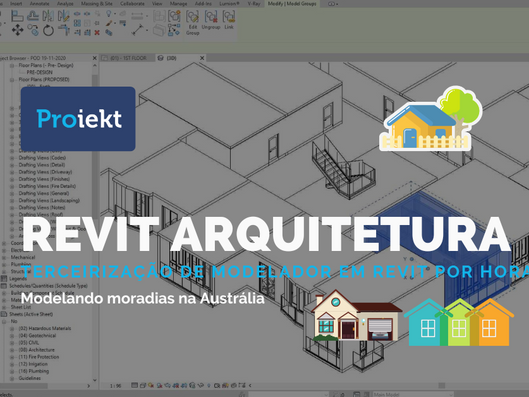Screen dimensions: 529x397
Task: Click Project Browser scroll down arrow
Action: pyautogui.click(x=95, y=380)
